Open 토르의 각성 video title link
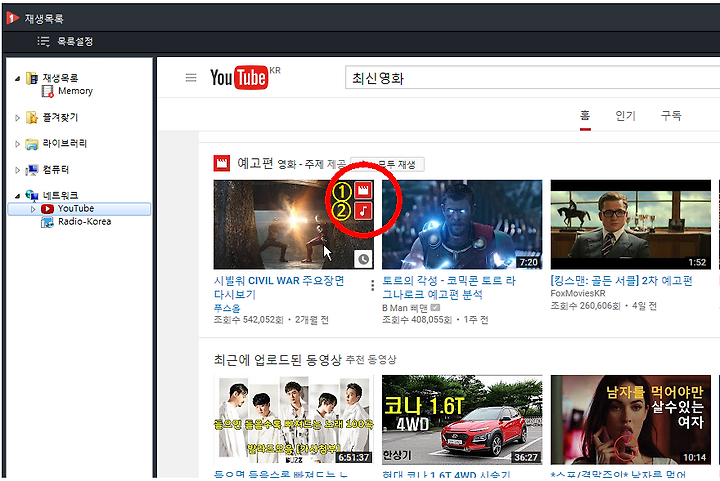The width and height of the screenshot is (720, 481). [x=449, y=287]
